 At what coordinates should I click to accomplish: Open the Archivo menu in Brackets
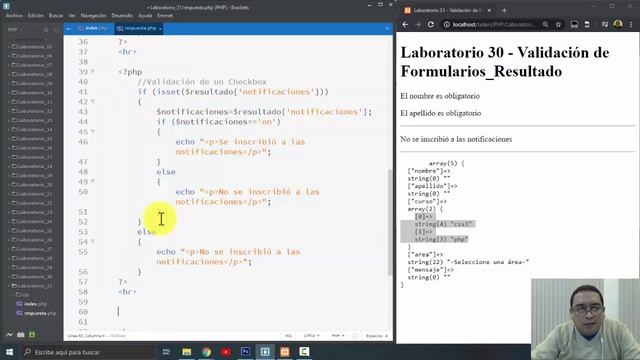pyautogui.click(x=14, y=16)
